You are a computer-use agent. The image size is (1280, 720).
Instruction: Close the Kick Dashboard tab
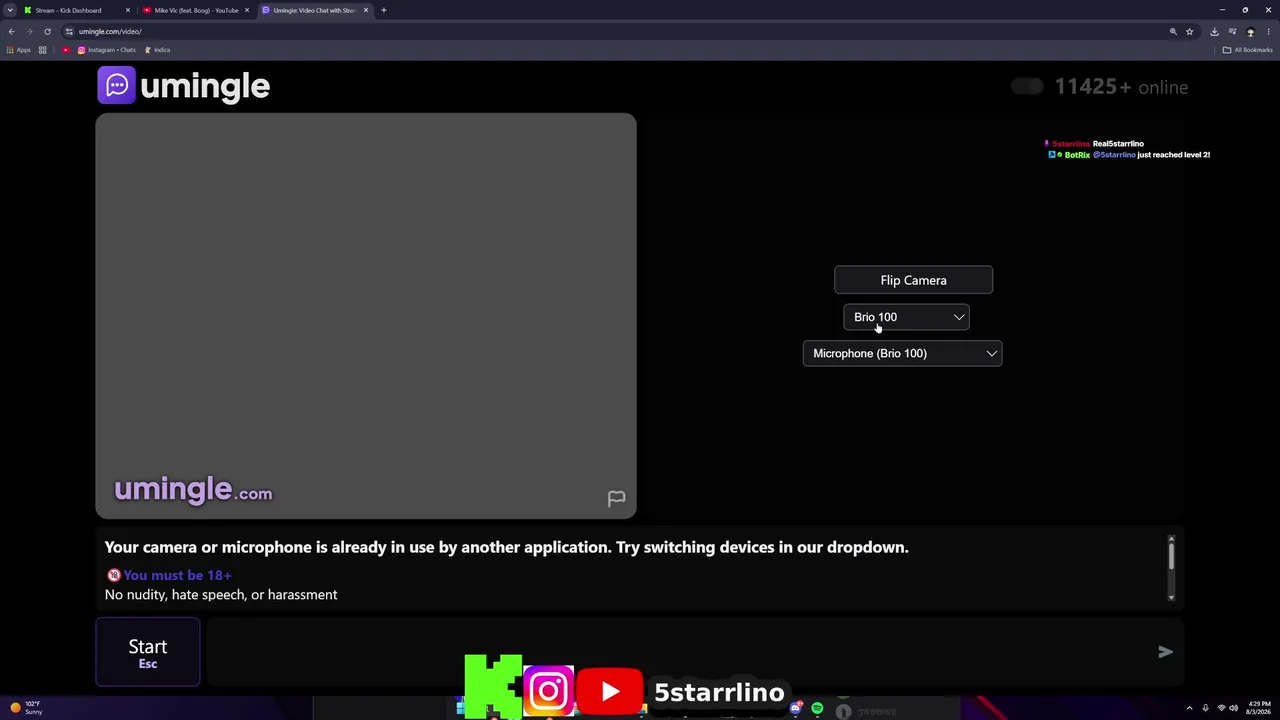tap(127, 10)
